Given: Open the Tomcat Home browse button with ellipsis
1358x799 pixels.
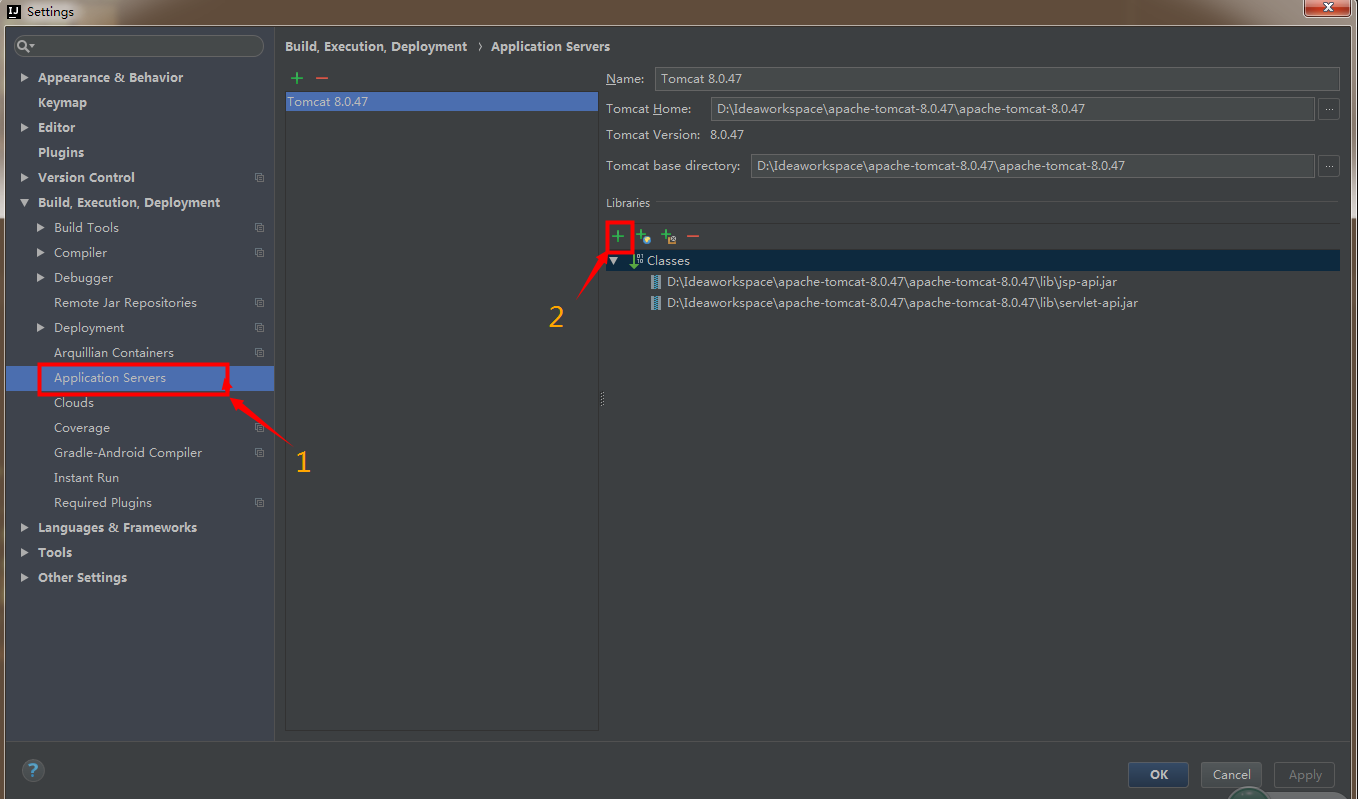Looking at the screenshot, I should 1328,109.
